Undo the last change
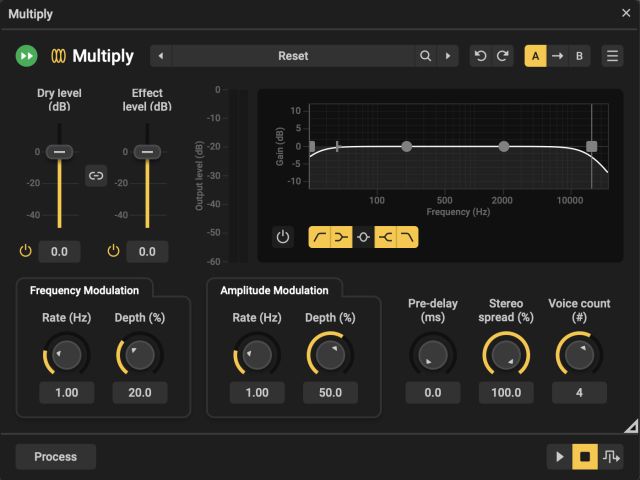The height and width of the screenshot is (480, 640). pyautogui.click(x=480, y=56)
